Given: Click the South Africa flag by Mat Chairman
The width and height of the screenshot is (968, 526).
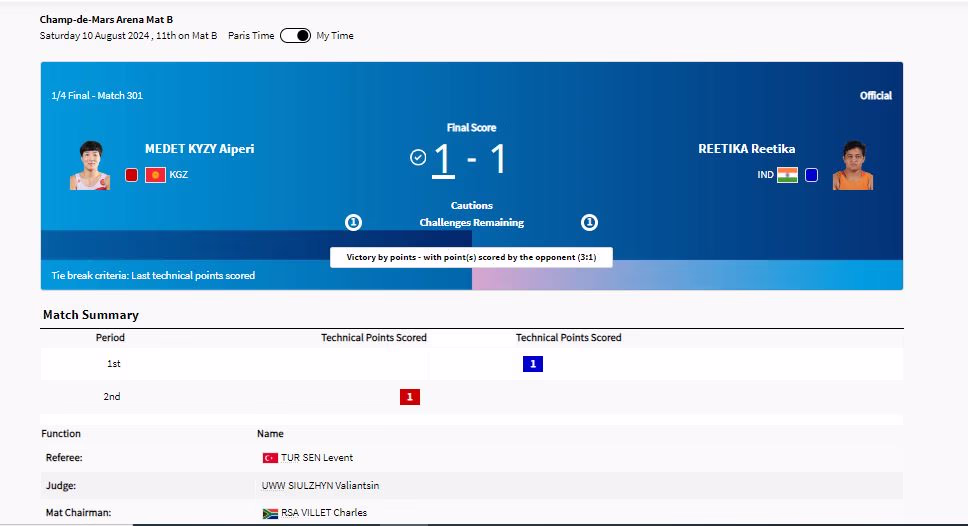Looking at the screenshot, I should tap(270, 513).
